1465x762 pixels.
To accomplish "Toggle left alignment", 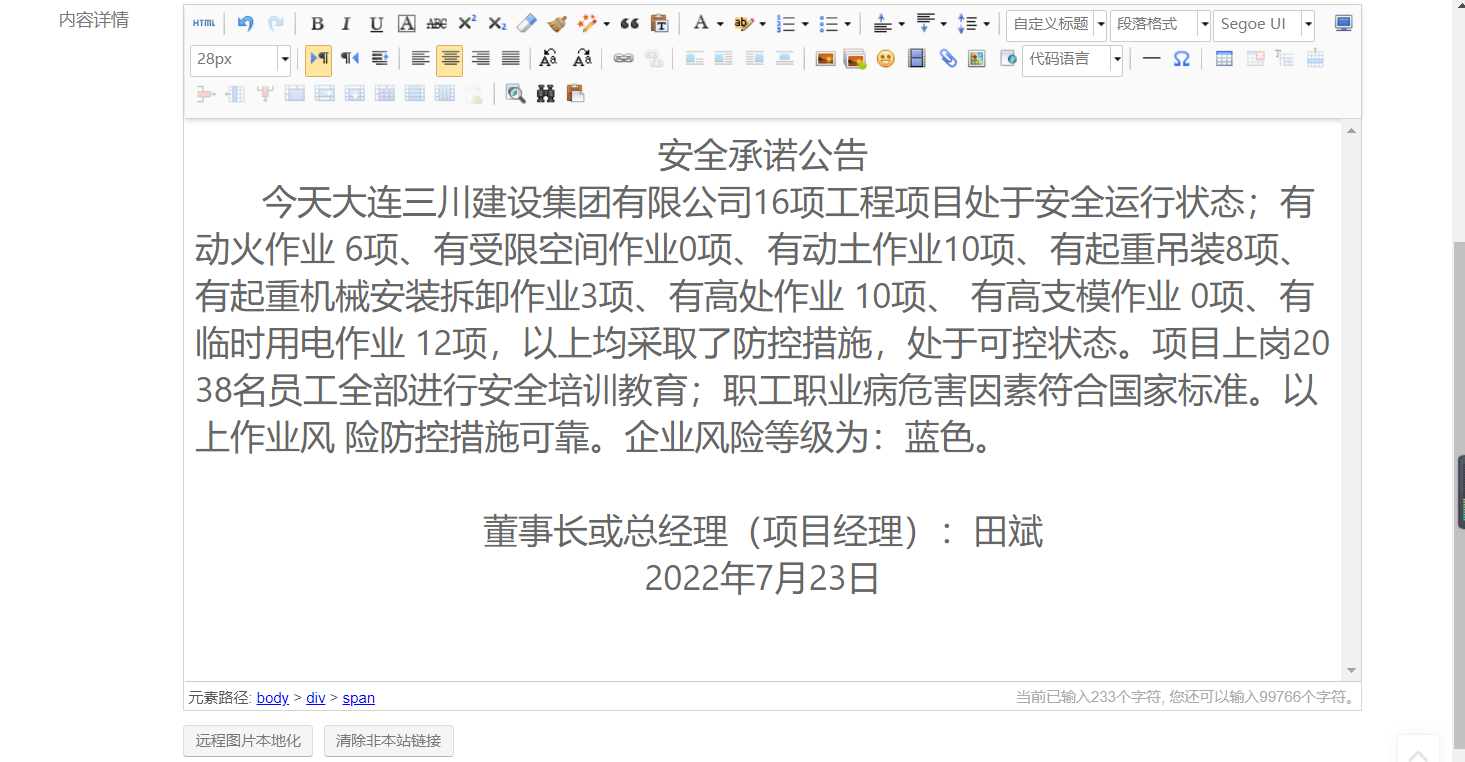I will [420, 59].
